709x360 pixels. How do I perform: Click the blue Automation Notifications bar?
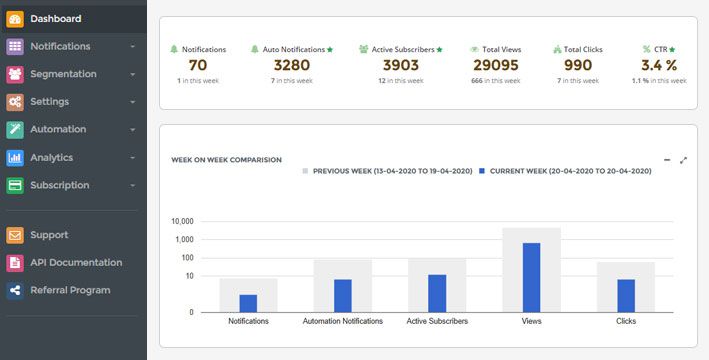click(x=343, y=295)
